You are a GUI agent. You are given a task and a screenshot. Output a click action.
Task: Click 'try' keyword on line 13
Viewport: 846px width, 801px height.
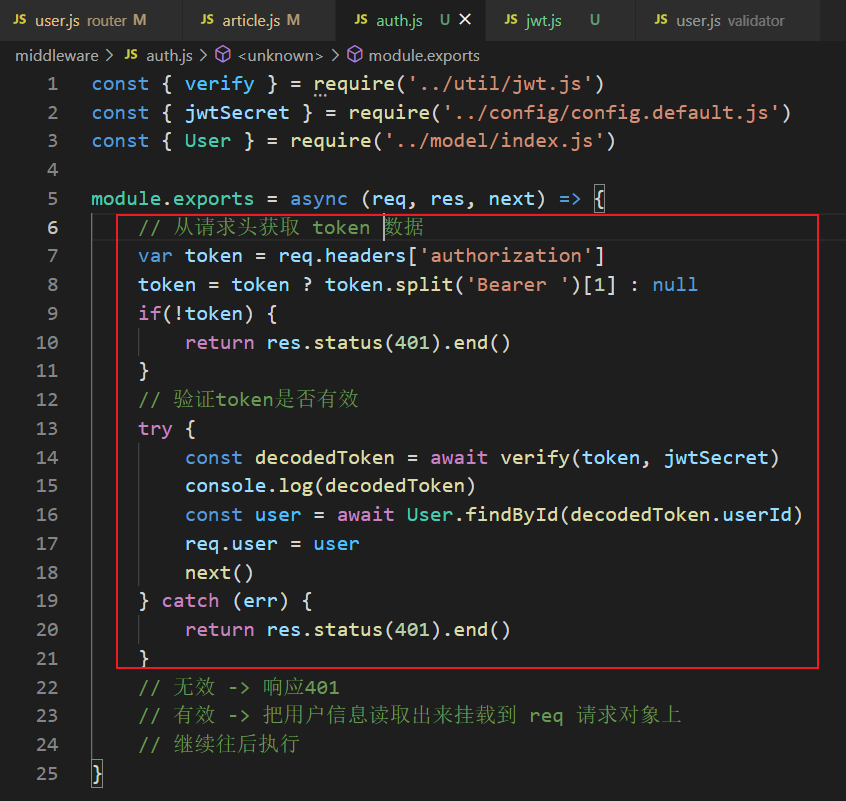[155, 429]
